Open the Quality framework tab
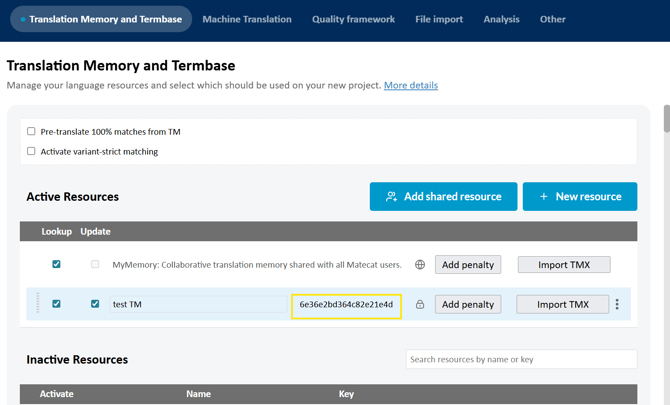The height and width of the screenshot is (405, 670). [353, 19]
